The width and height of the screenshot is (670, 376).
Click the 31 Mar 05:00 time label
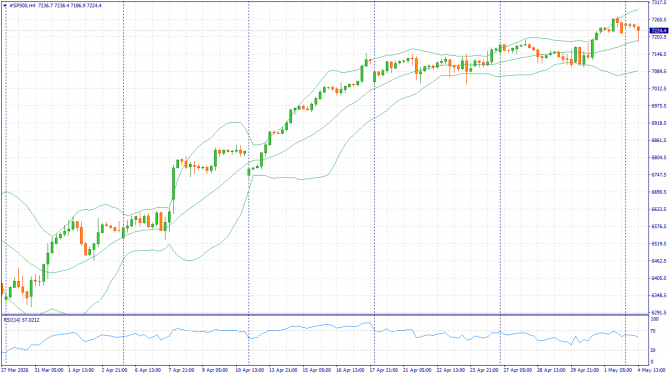49,370
